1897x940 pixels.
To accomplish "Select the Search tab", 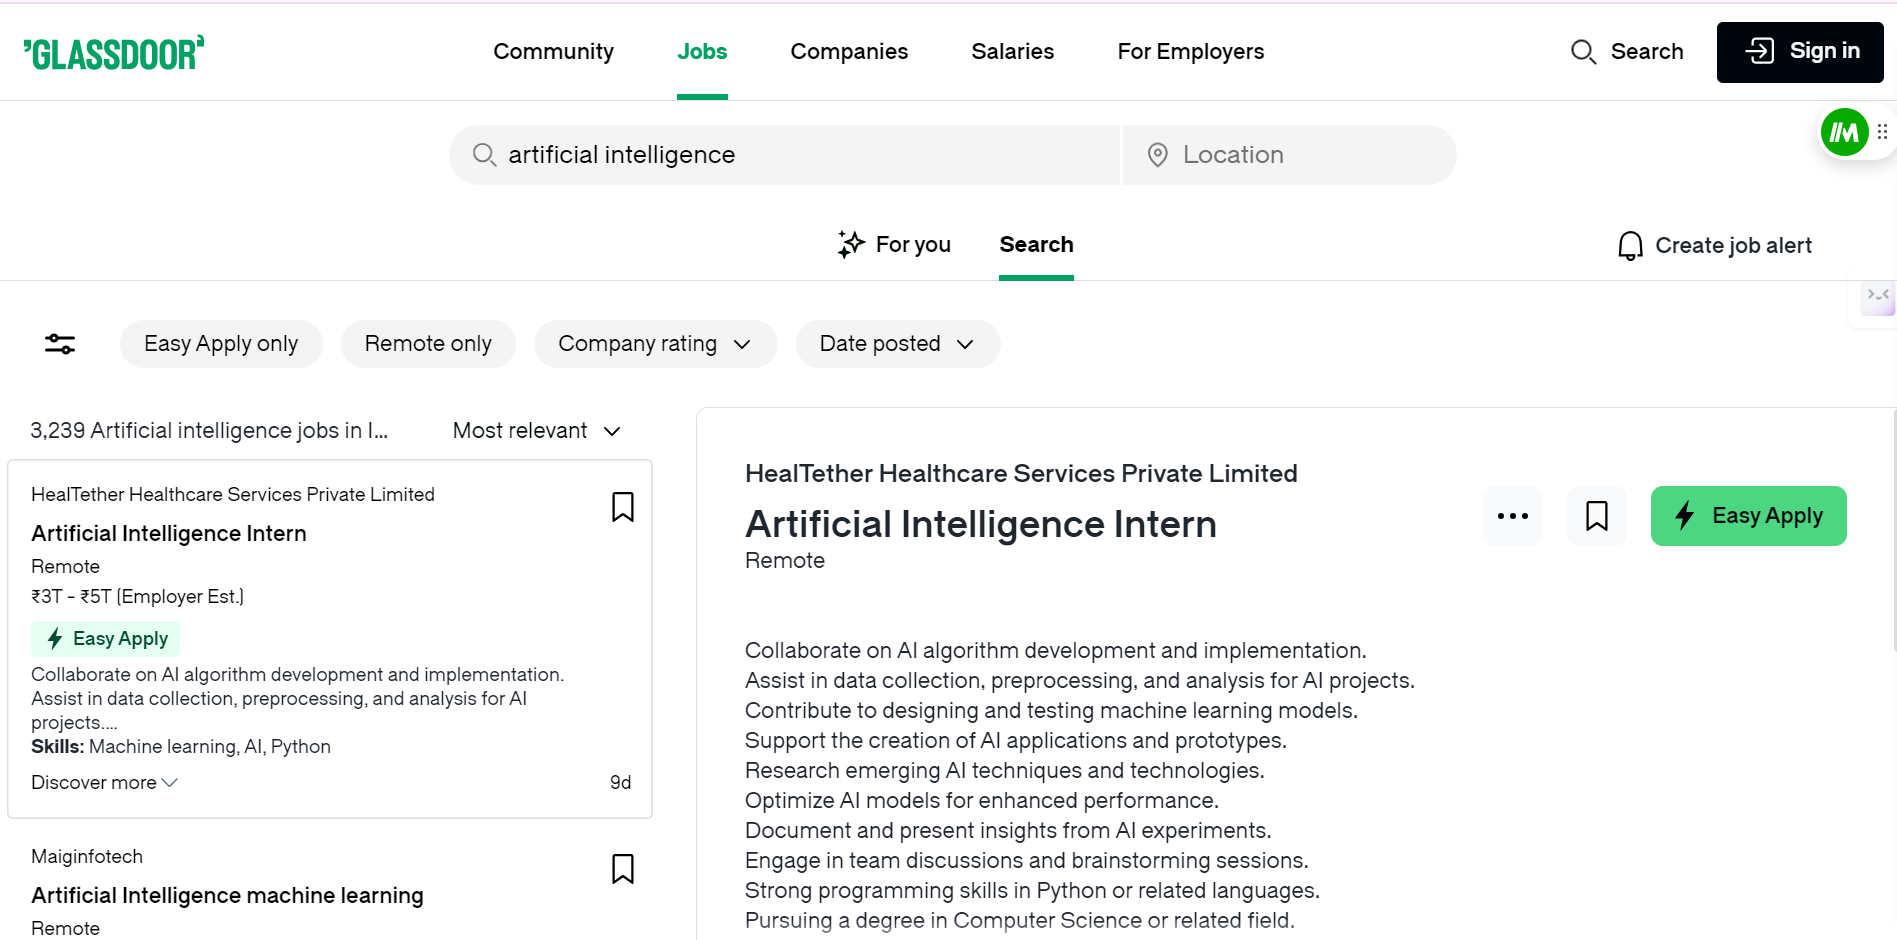I will [x=1036, y=245].
